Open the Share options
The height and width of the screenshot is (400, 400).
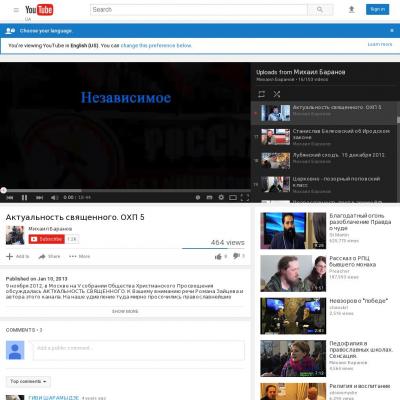click(49, 256)
